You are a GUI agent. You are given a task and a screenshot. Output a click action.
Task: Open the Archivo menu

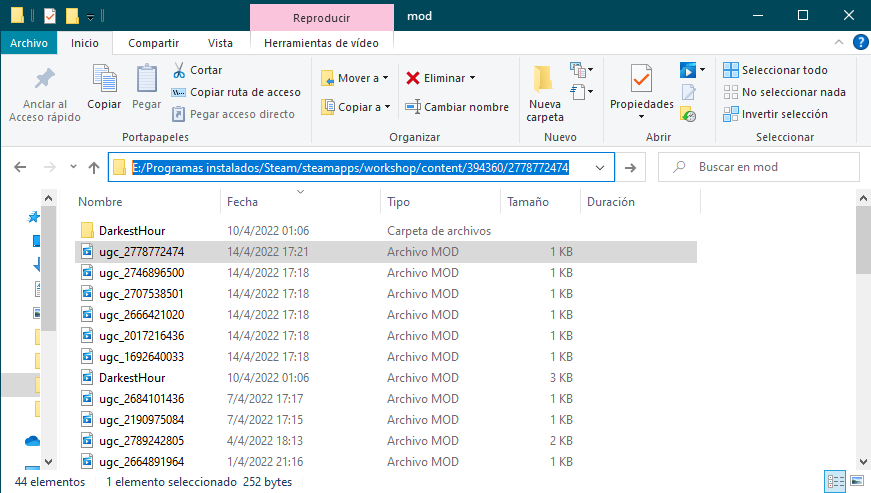29,43
